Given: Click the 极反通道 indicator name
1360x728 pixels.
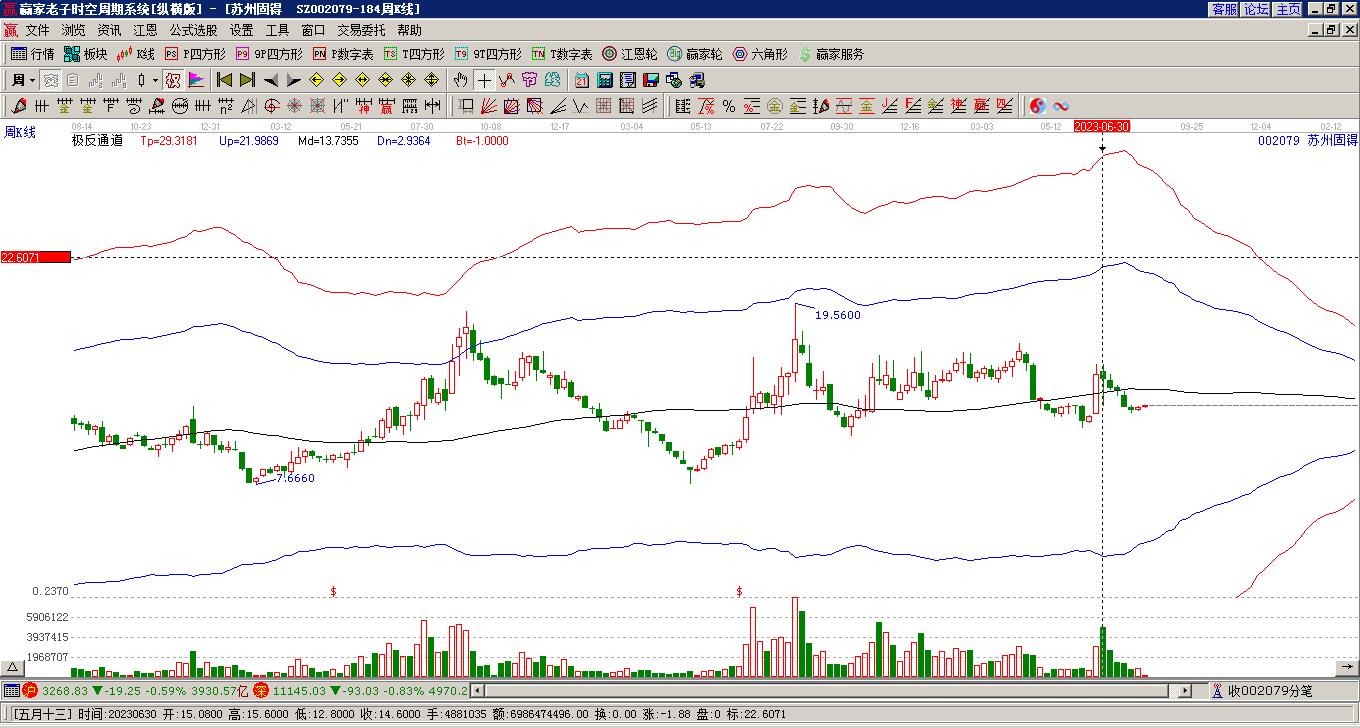Looking at the screenshot, I should point(97,141).
